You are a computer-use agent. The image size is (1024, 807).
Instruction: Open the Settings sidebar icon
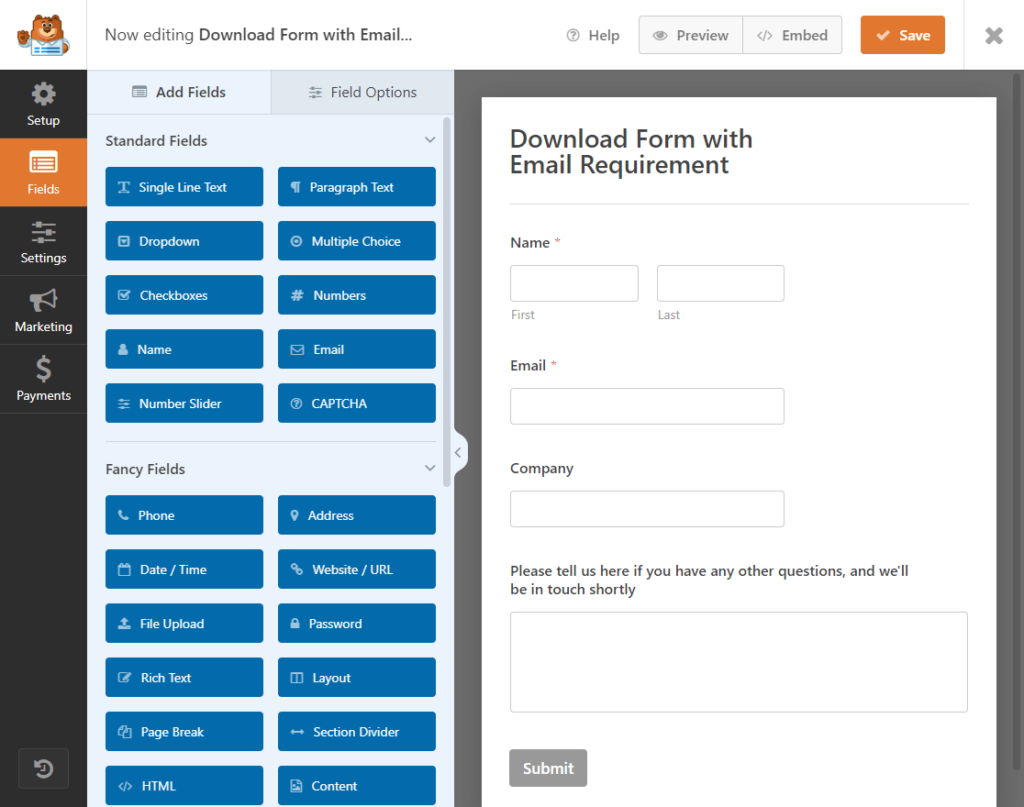point(43,240)
